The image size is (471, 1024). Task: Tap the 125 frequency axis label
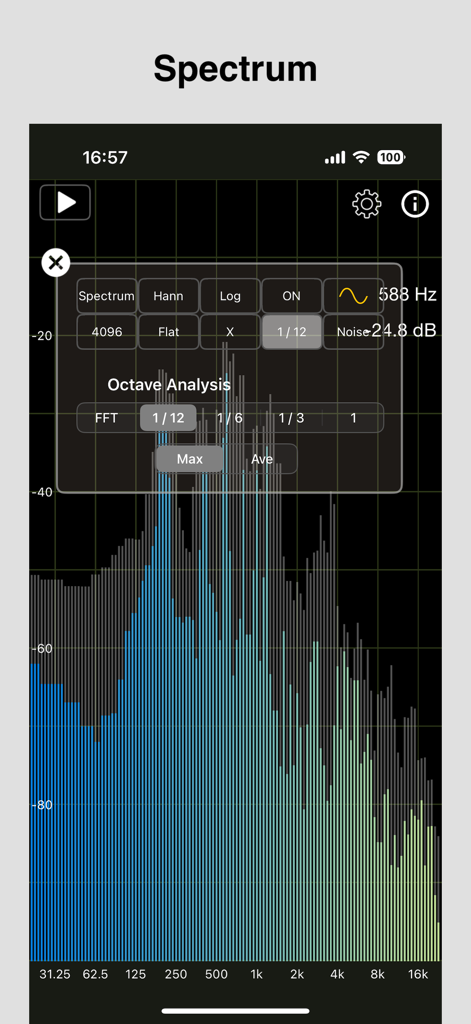point(135,974)
